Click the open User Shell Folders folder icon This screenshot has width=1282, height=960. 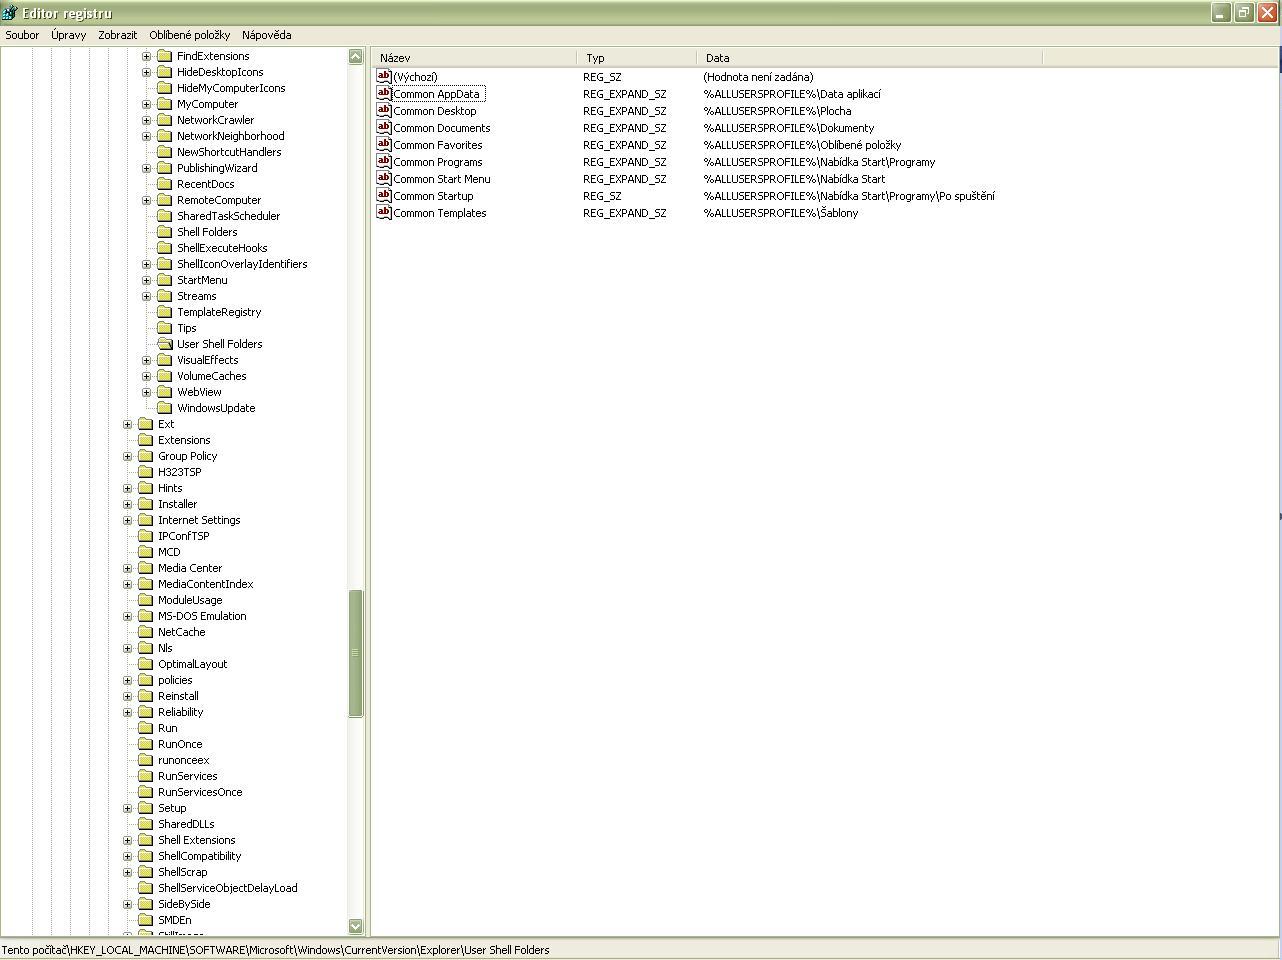pos(165,344)
